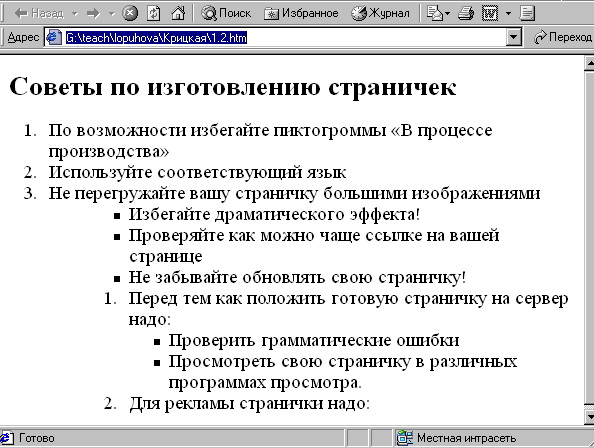Click the vertical scrollbar up arrow
Viewport: 594px width, 448px height.
589,64
